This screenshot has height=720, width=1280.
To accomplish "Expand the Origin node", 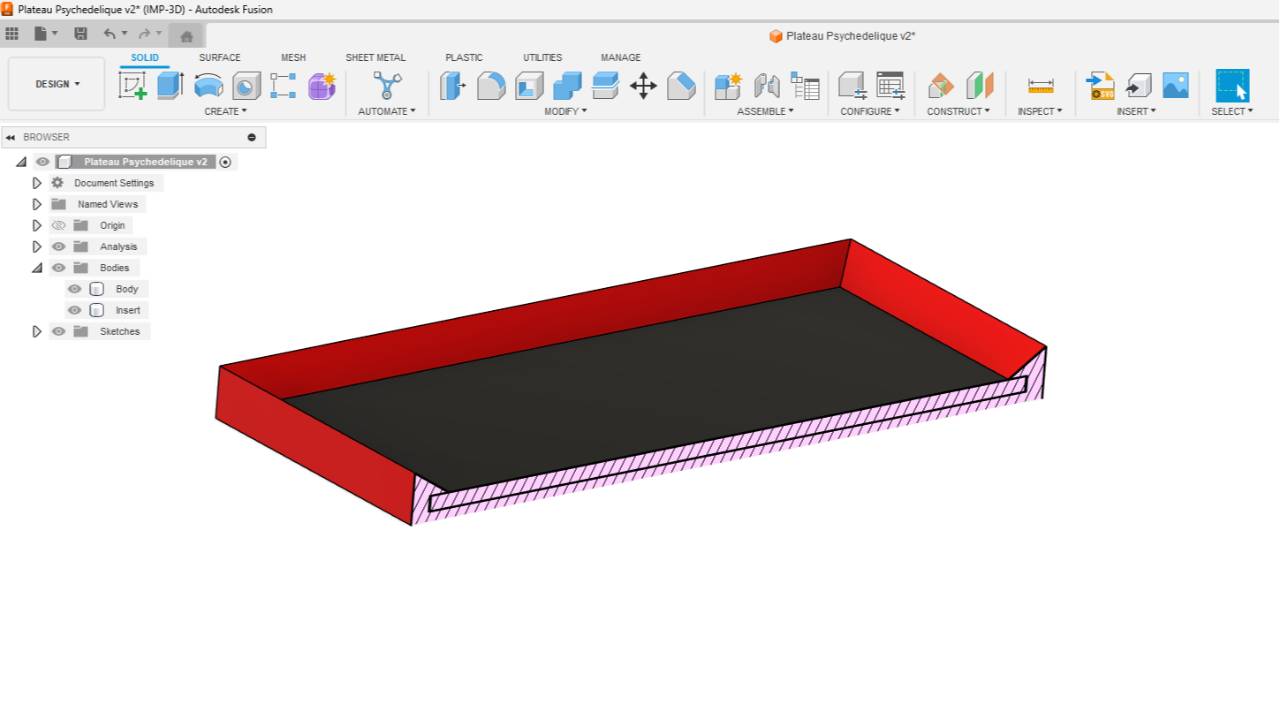I will click(x=37, y=226).
